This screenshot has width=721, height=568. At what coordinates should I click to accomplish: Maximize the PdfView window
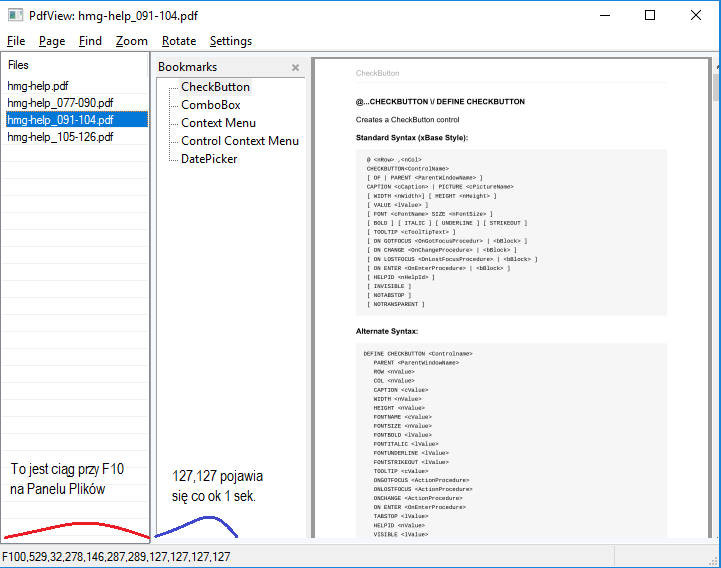(x=650, y=15)
